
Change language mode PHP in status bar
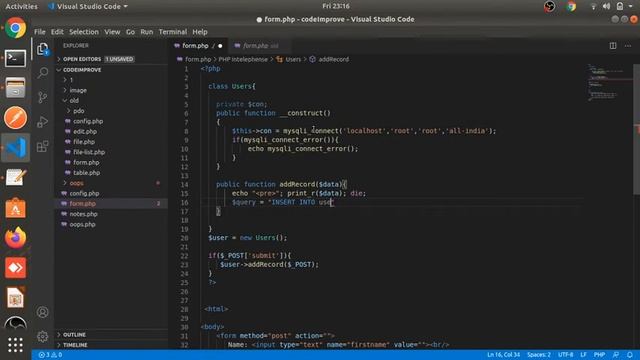coord(599,355)
